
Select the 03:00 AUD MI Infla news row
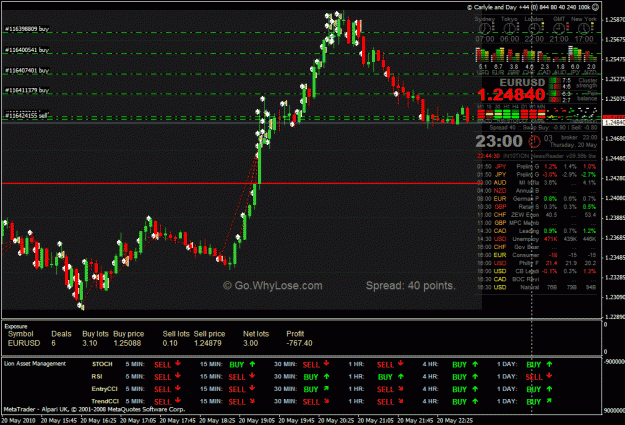coord(537,183)
